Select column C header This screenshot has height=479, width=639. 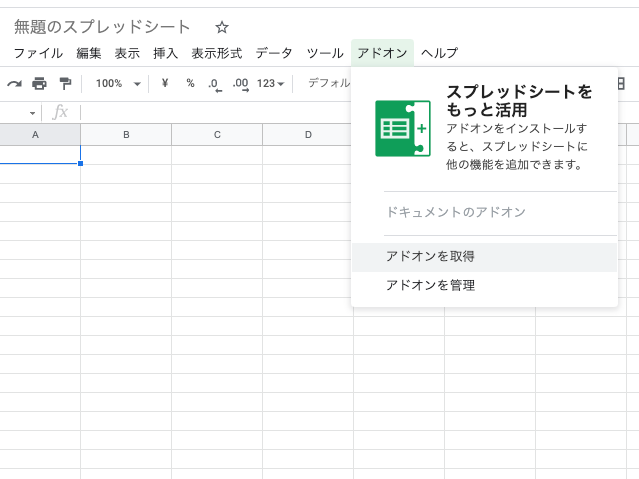[x=217, y=135]
